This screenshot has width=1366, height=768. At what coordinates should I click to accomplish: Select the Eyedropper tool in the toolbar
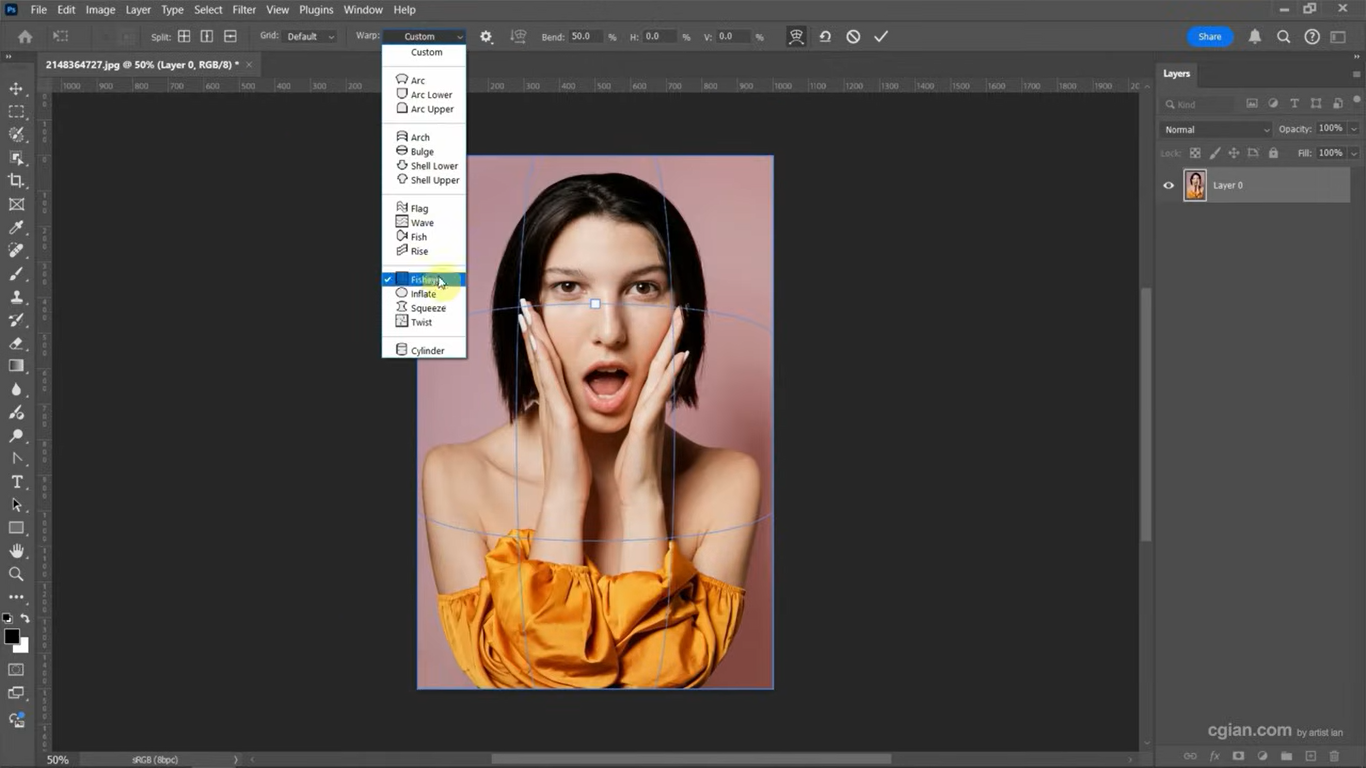pos(16,228)
